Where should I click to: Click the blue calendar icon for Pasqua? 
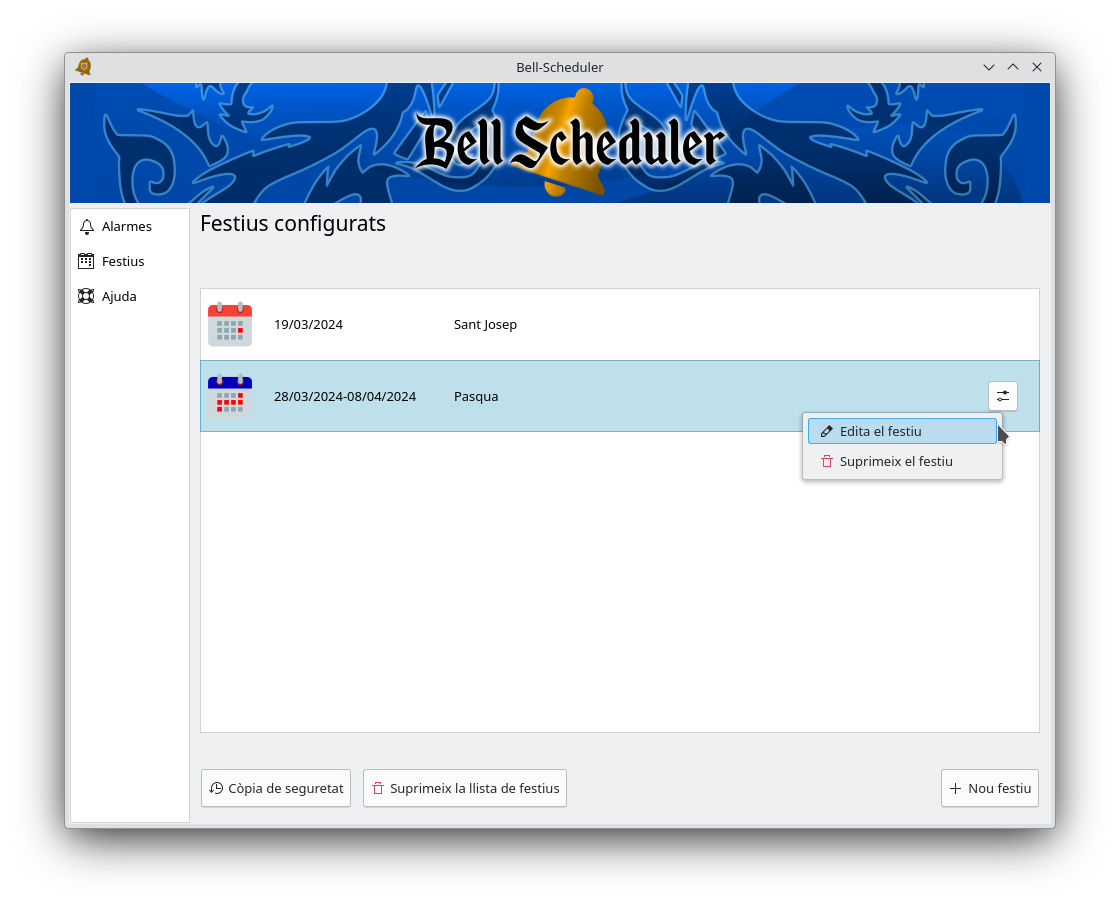click(230, 397)
